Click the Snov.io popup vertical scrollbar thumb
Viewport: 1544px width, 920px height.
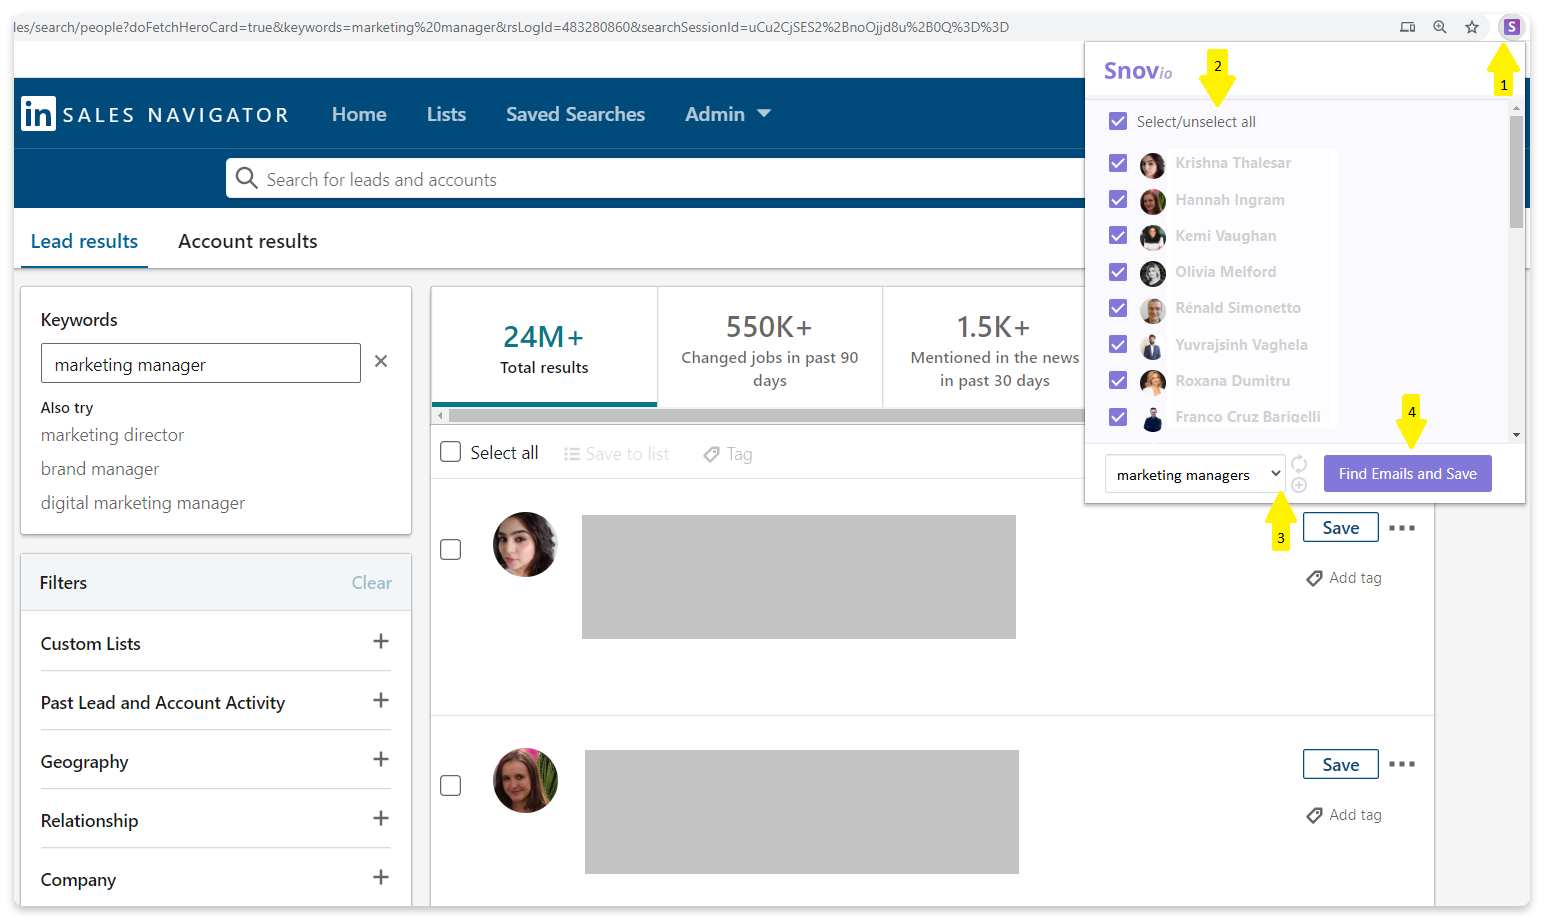coord(1516,171)
